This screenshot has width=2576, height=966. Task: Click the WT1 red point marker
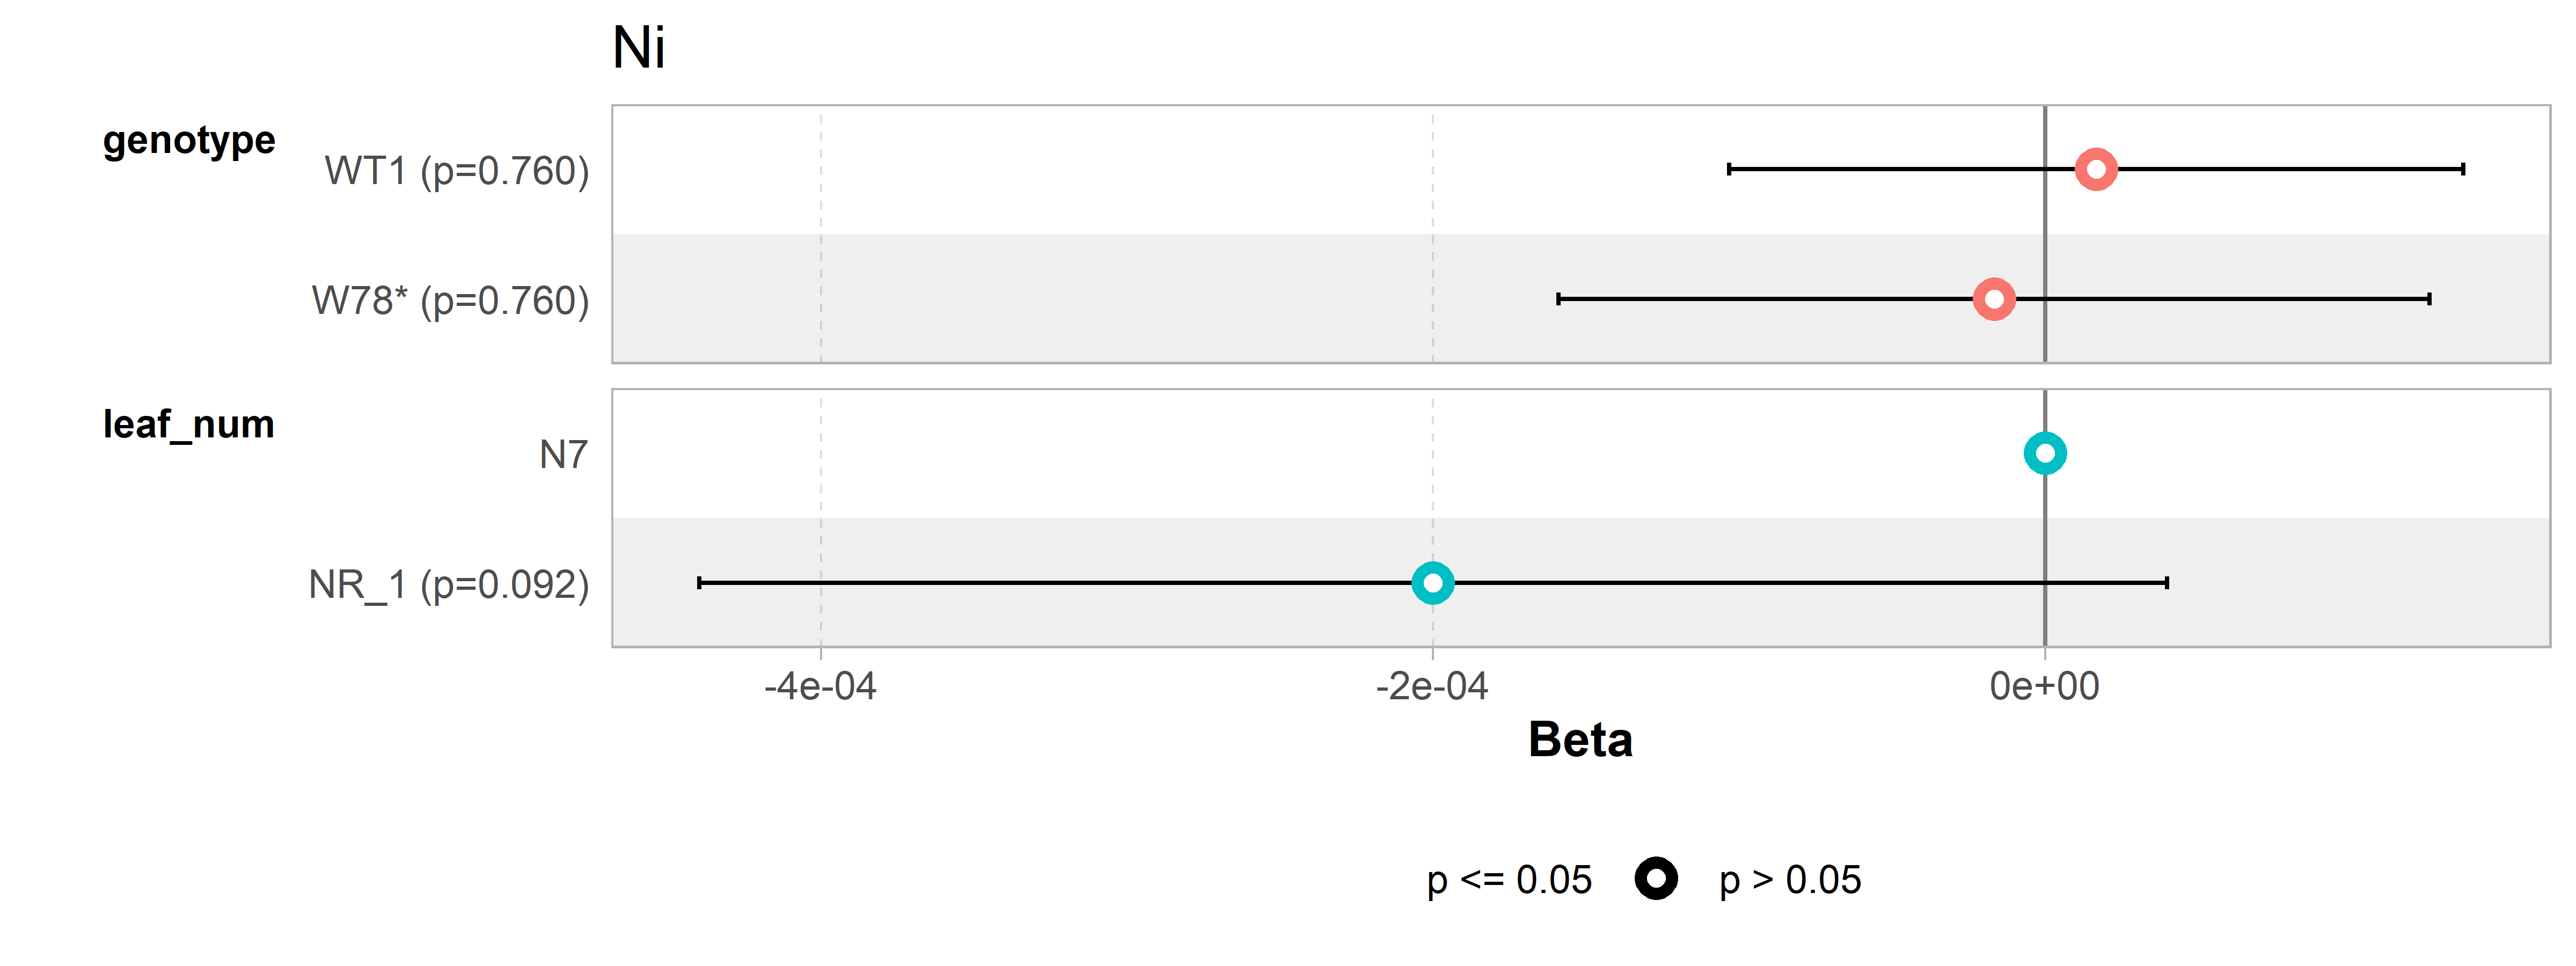(2095, 169)
